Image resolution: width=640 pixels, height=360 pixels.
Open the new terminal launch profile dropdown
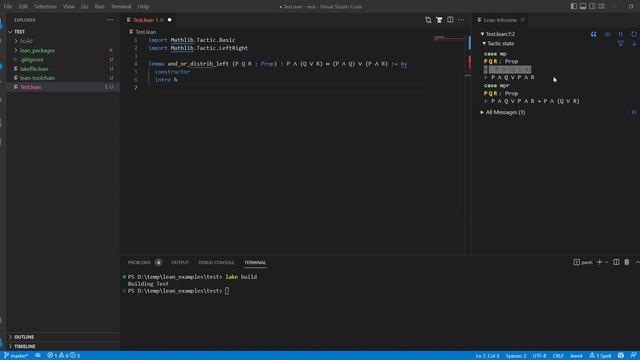click(607, 262)
